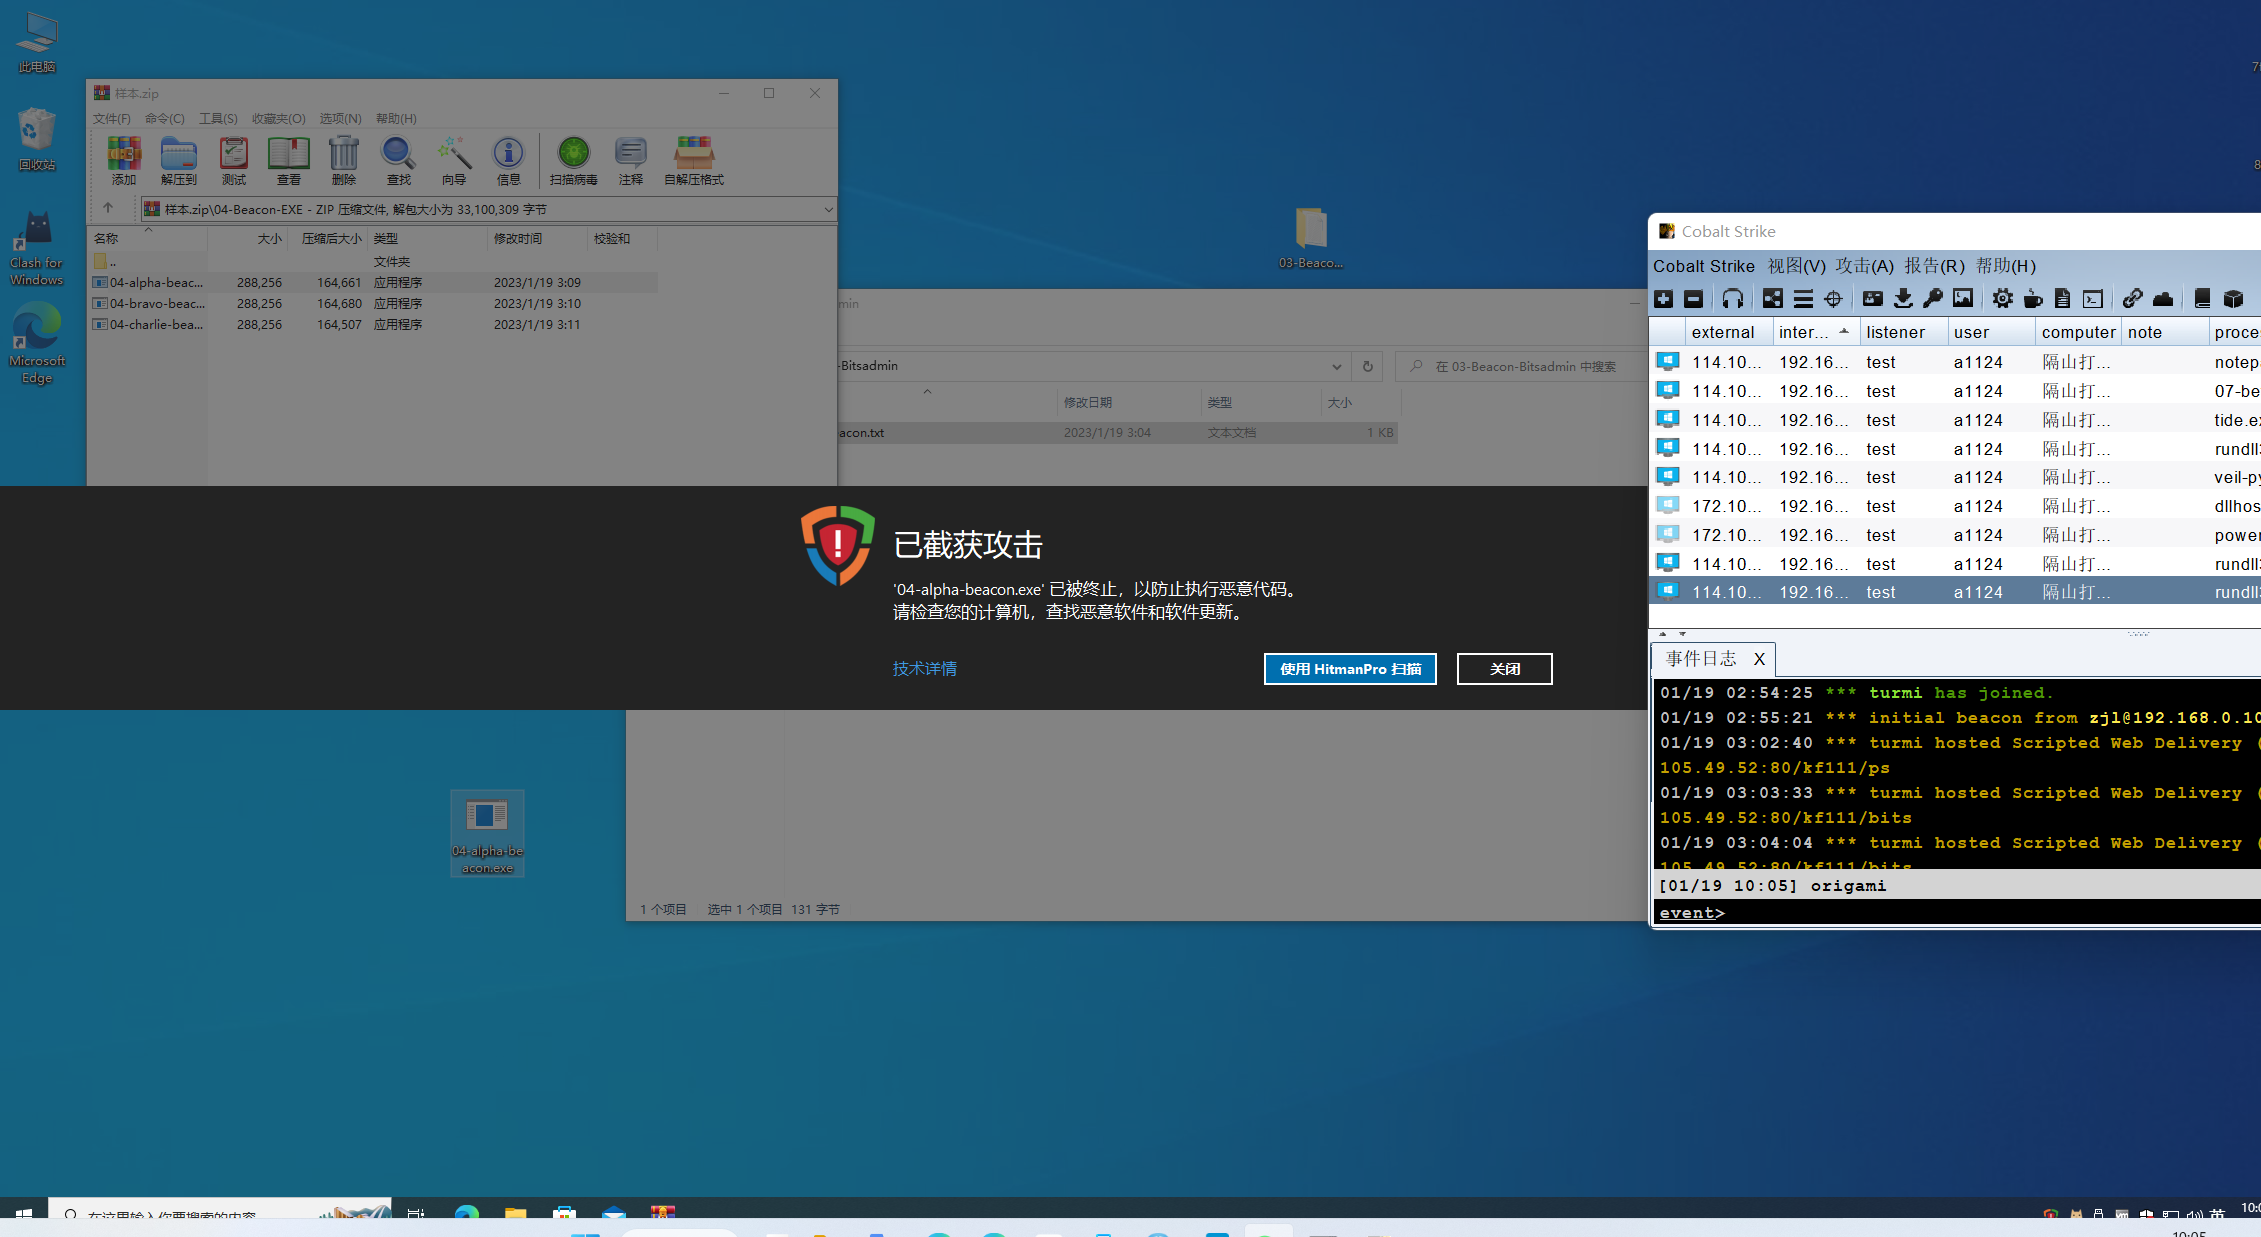The width and height of the screenshot is (2261, 1237).
Task: Click the 扫描病毒 virus scan icon in WinRAR
Action: click(x=573, y=161)
